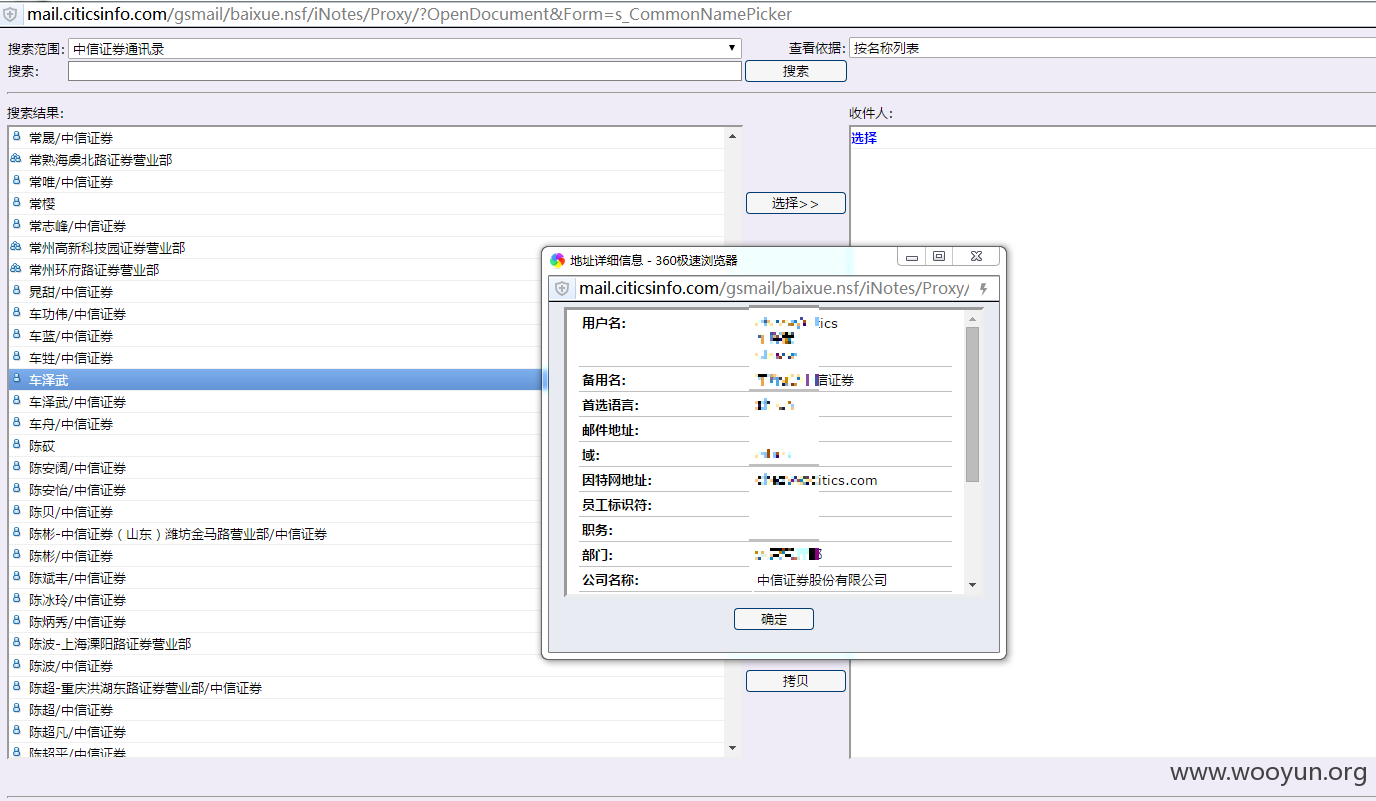Image resolution: width=1376 pixels, height=801 pixels.
Task: Click the results list scroll-down arrow
Action: (733, 747)
